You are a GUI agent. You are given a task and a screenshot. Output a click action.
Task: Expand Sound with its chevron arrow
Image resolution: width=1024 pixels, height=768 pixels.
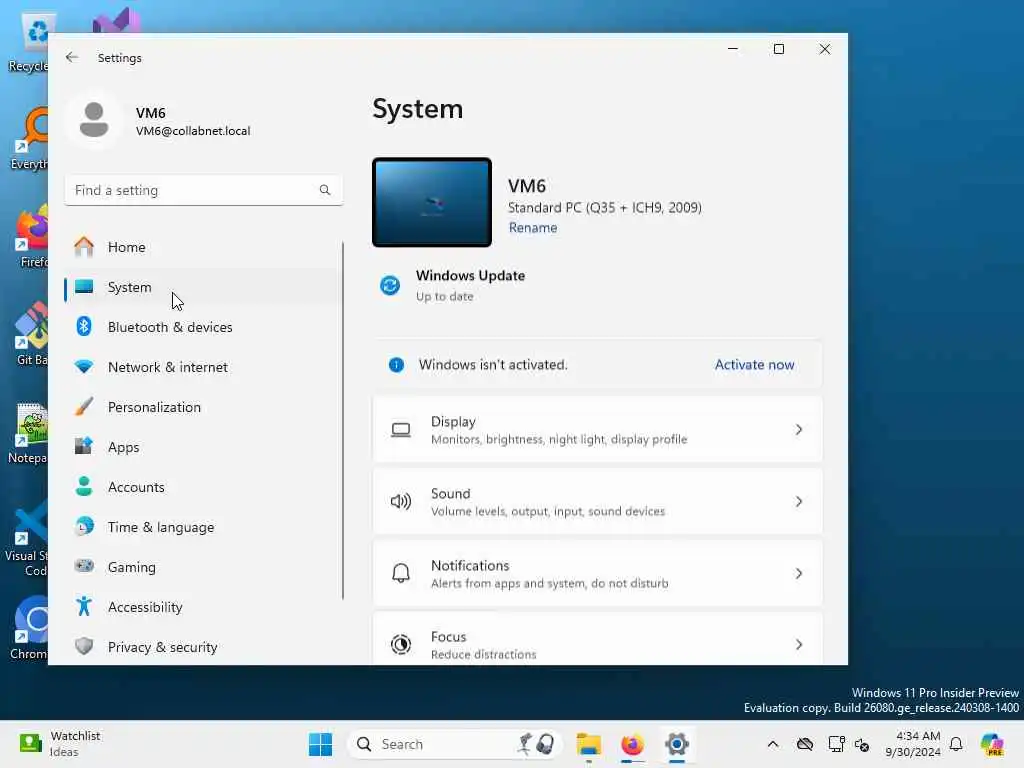tap(799, 502)
